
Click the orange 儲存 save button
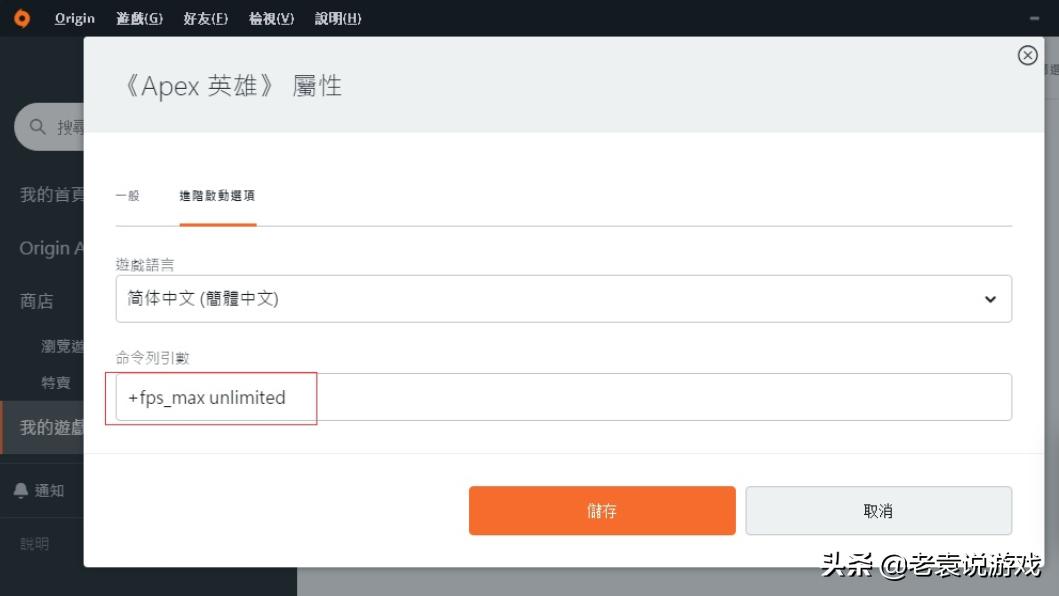pos(602,510)
